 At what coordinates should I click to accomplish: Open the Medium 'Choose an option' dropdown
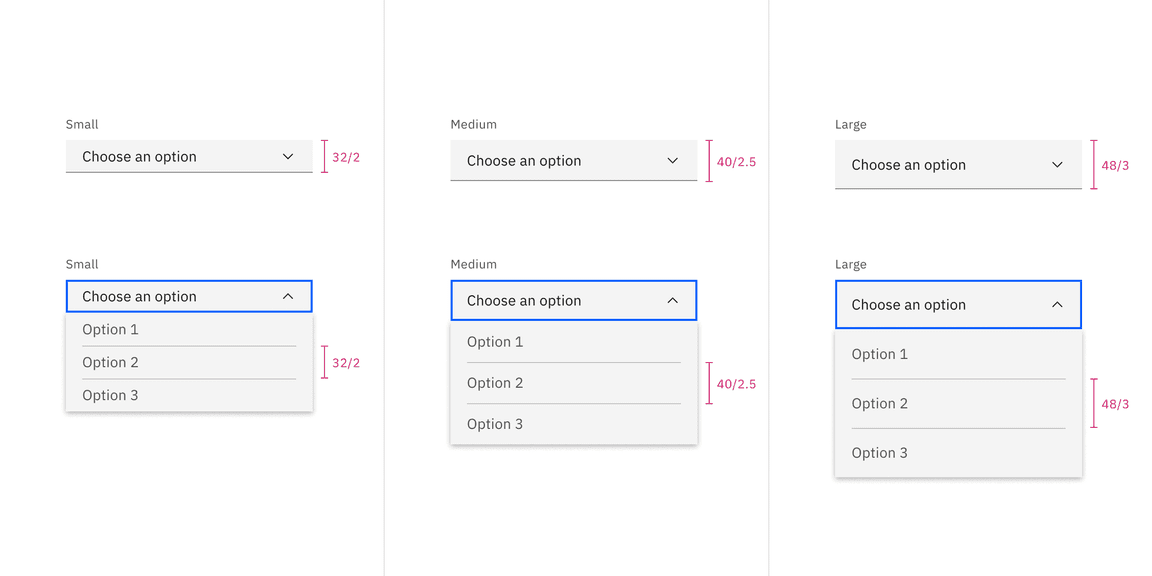point(560,161)
